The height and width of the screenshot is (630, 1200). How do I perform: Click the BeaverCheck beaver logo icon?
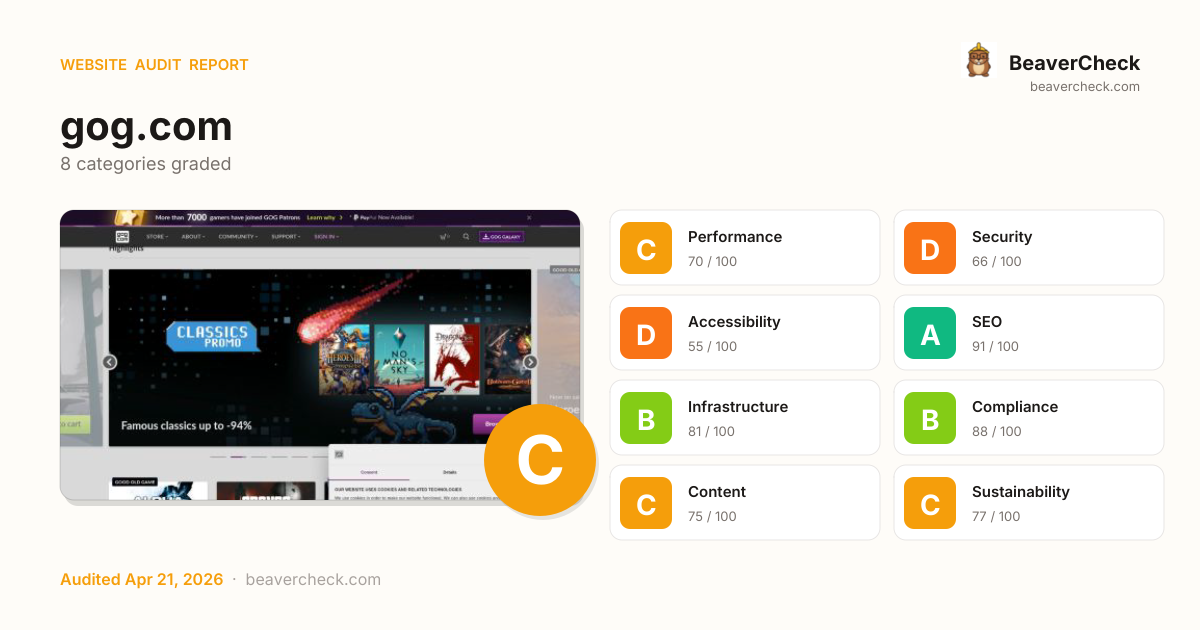click(978, 60)
